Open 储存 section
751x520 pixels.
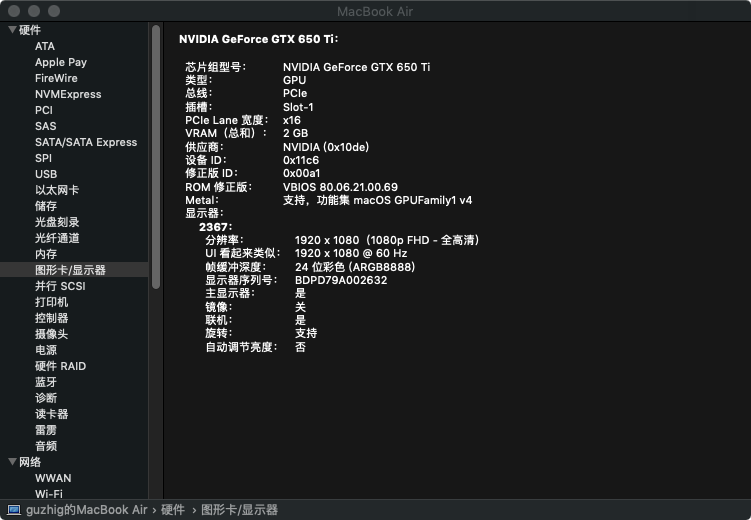[46, 206]
